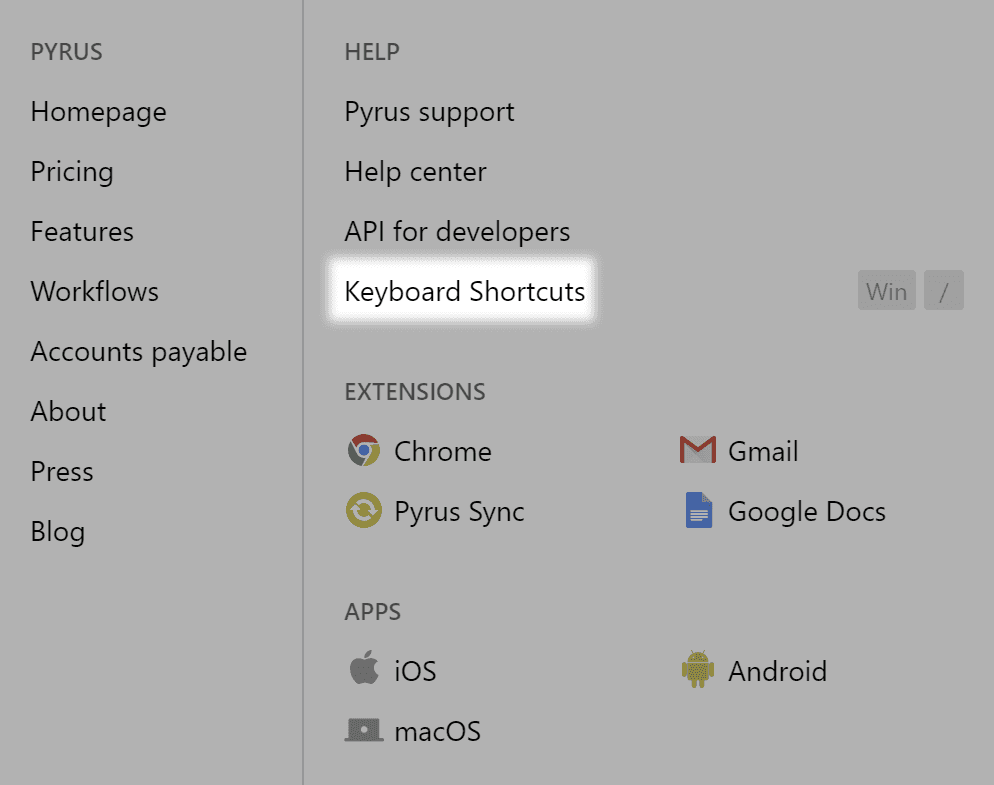Select Pricing in the left menu
The width and height of the screenshot is (994, 785).
click(x=72, y=171)
